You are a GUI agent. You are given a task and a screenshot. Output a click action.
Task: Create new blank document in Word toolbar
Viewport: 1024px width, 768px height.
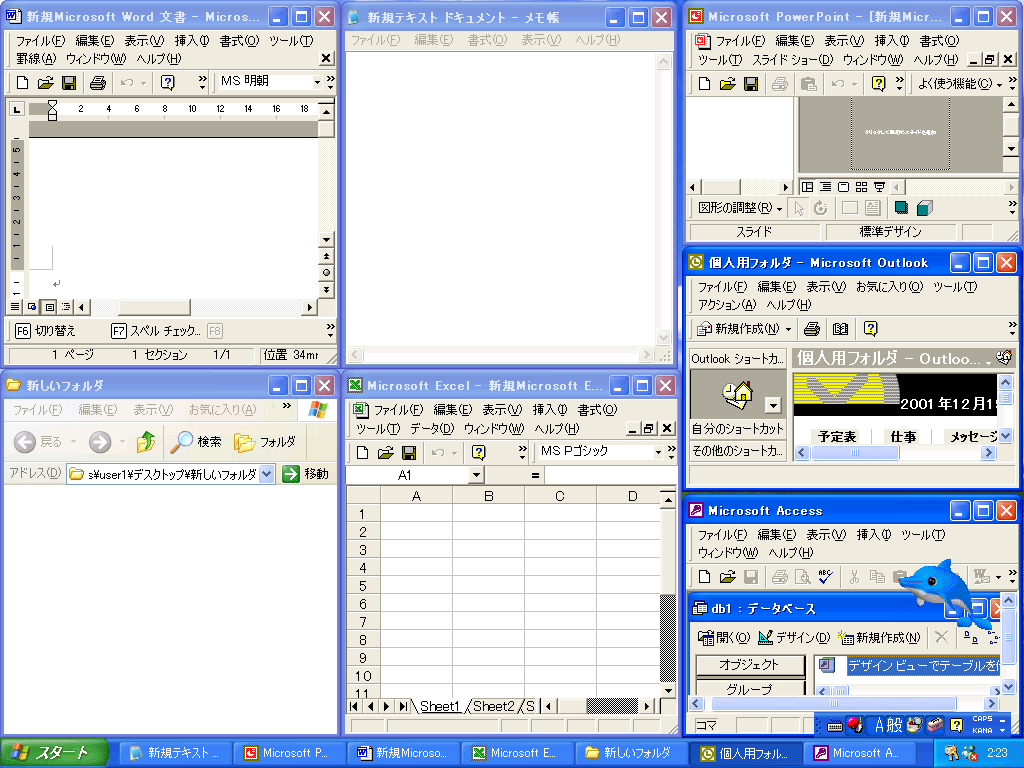[x=22, y=83]
